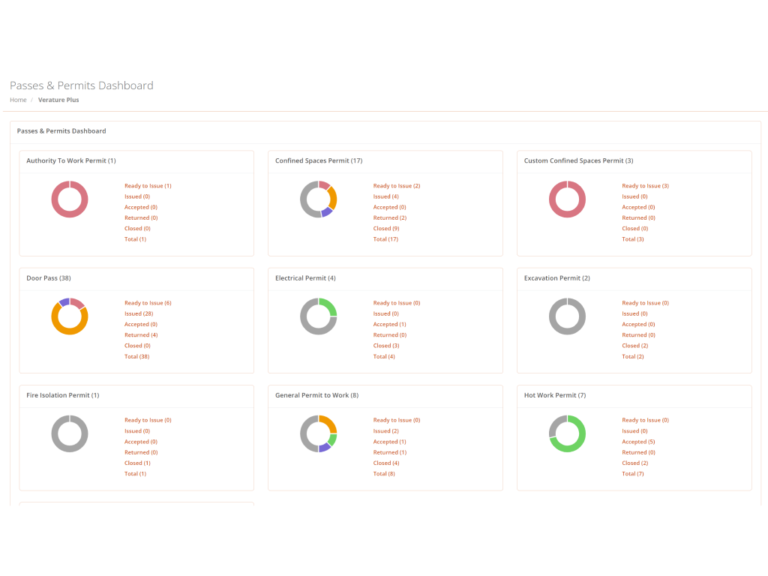Click the Excavation Permit donut chart
The height and width of the screenshot is (576, 768).
click(x=567, y=316)
